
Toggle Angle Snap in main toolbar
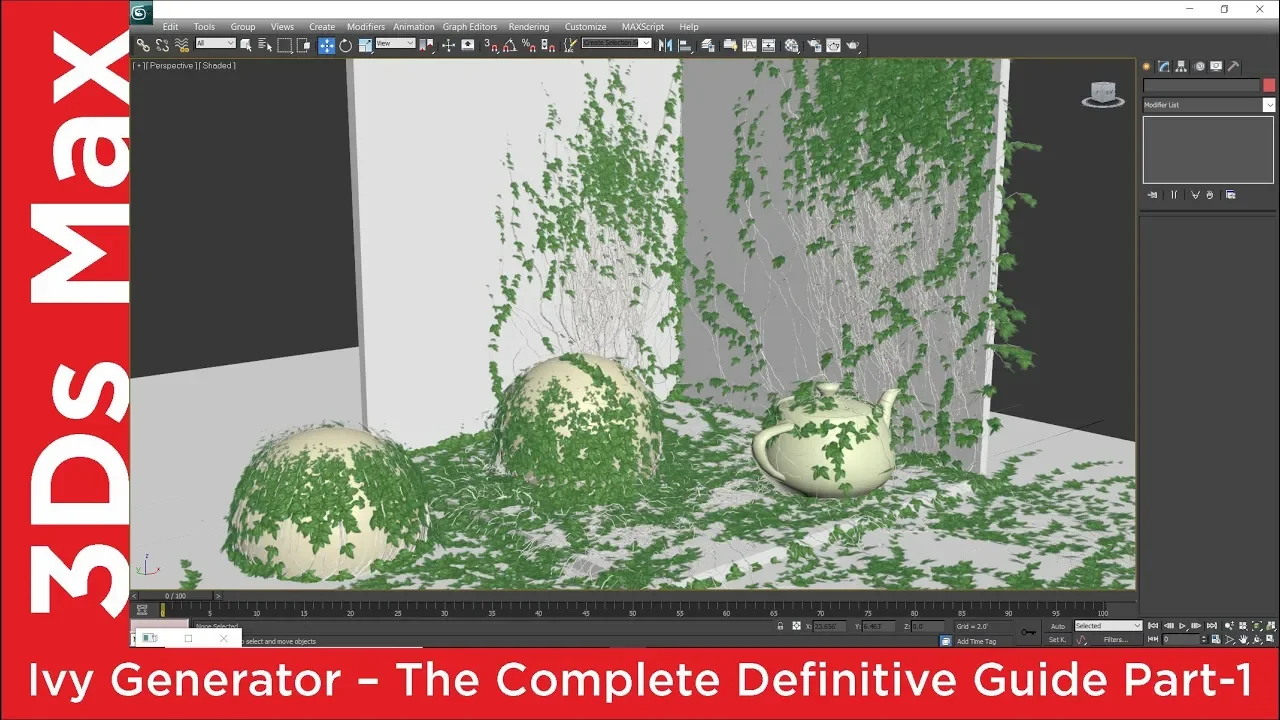point(510,45)
